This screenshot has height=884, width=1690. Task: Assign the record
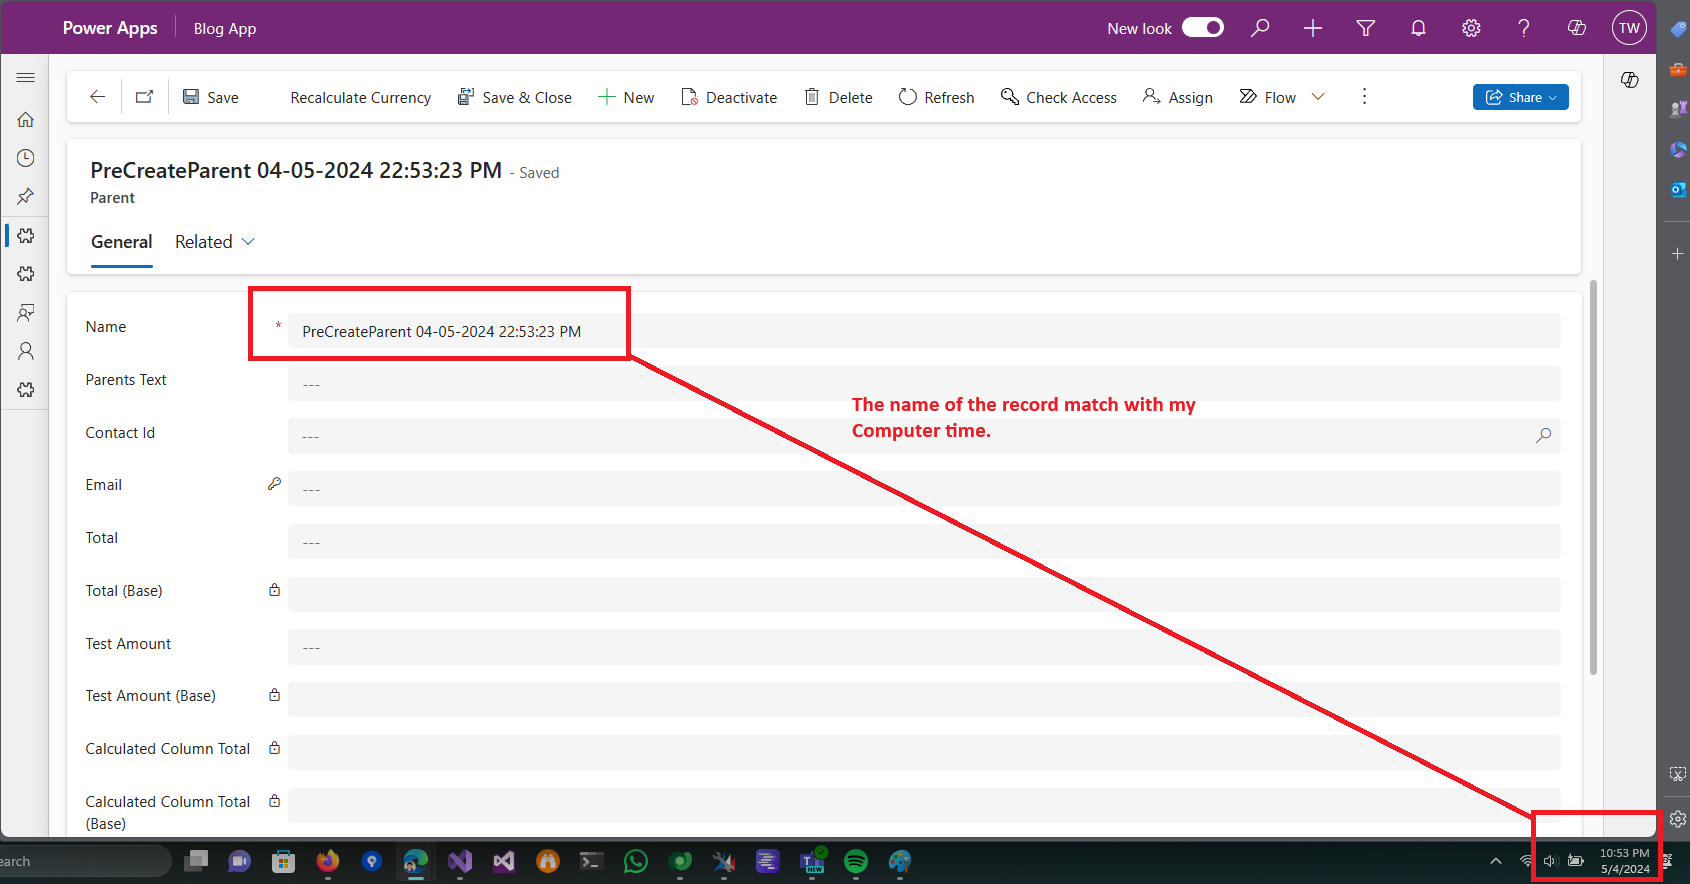pos(1178,97)
